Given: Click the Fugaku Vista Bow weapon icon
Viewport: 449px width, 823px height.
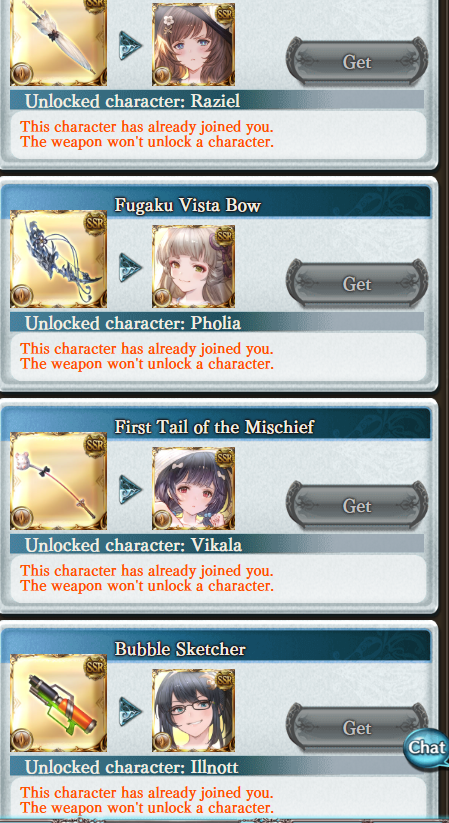Looking at the screenshot, I should coord(58,259).
